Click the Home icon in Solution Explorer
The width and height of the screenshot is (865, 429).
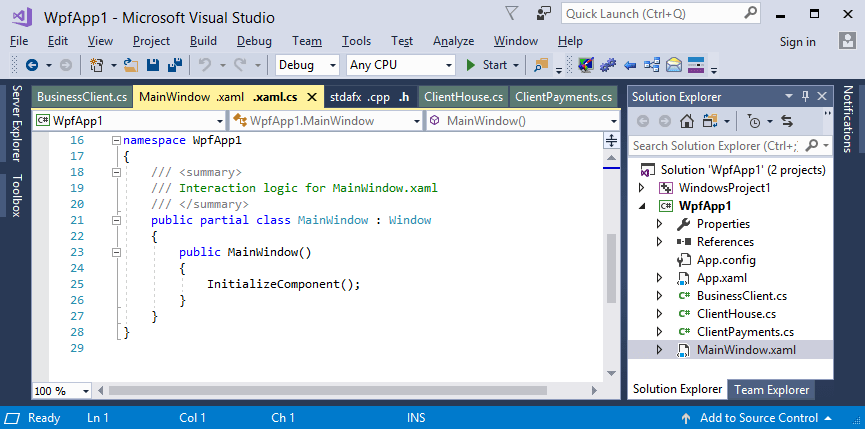[x=687, y=121]
